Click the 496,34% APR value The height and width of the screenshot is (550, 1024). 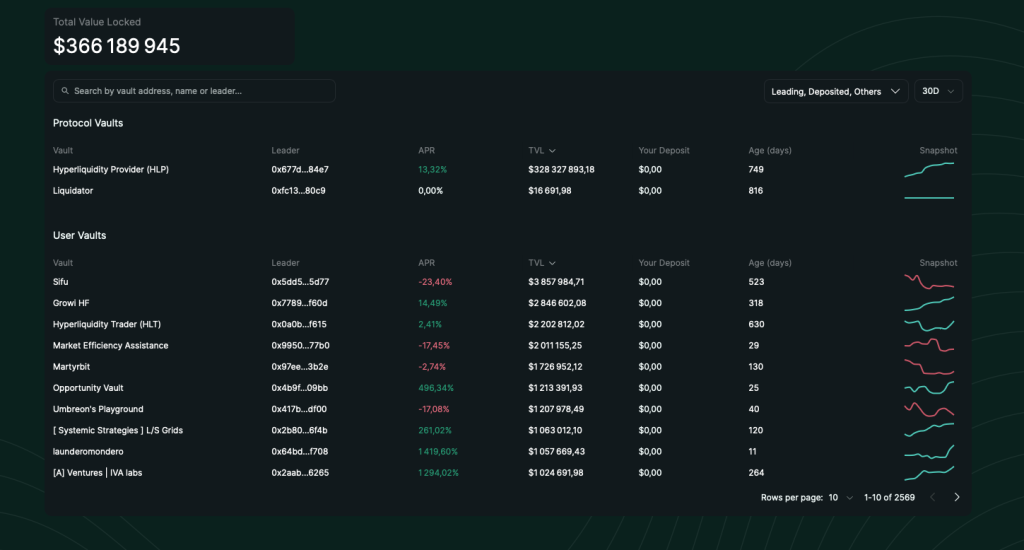pos(436,388)
